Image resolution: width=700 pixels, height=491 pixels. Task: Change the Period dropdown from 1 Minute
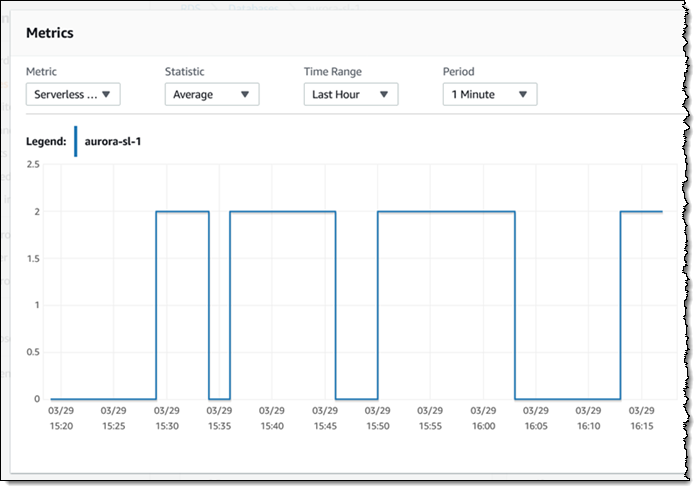489,94
